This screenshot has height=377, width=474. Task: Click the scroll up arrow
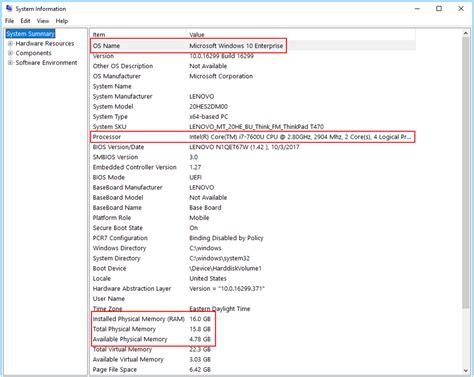(465, 33)
